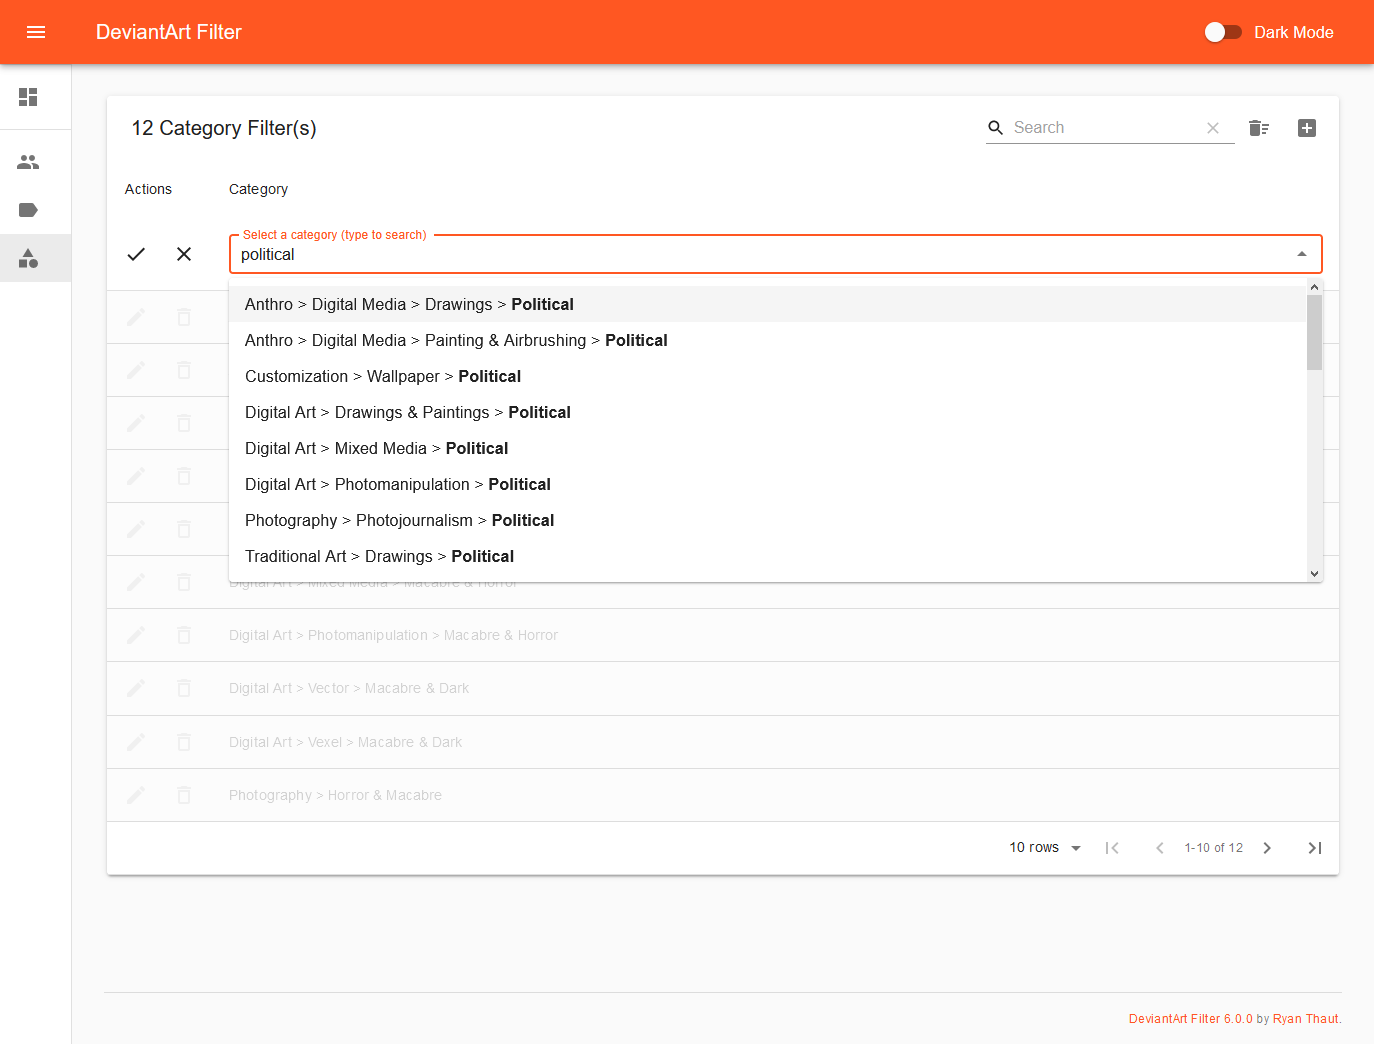The image size is (1374, 1044).
Task: Select Customization > Wallpaper > Political option
Action: 383,376
